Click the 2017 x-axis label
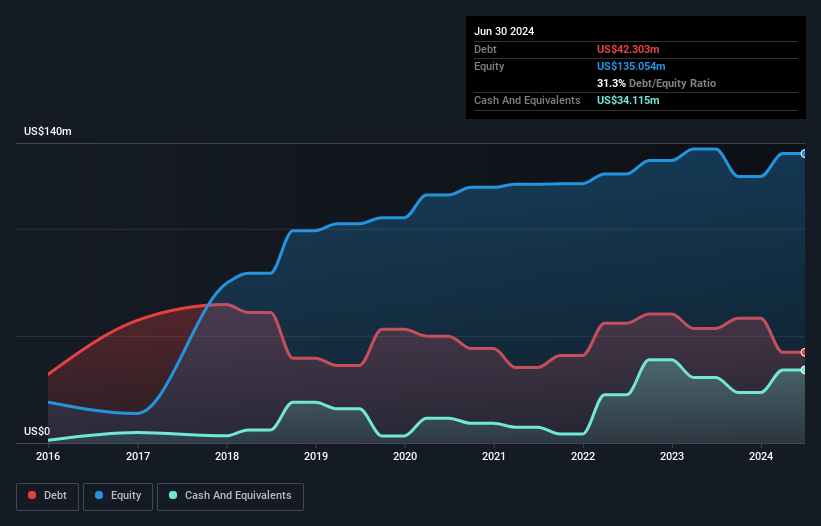 [138, 456]
